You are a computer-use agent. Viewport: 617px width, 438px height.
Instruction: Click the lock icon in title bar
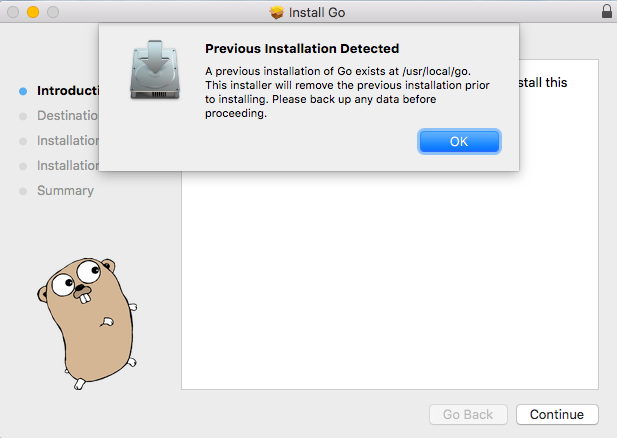pos(607,11)
